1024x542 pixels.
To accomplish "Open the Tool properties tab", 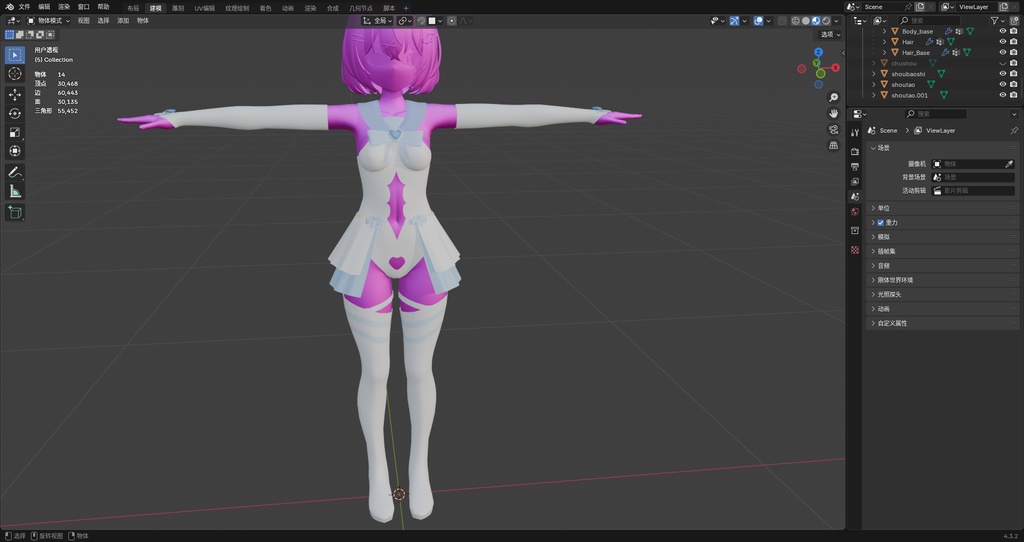I will click(x=855, y=133).
